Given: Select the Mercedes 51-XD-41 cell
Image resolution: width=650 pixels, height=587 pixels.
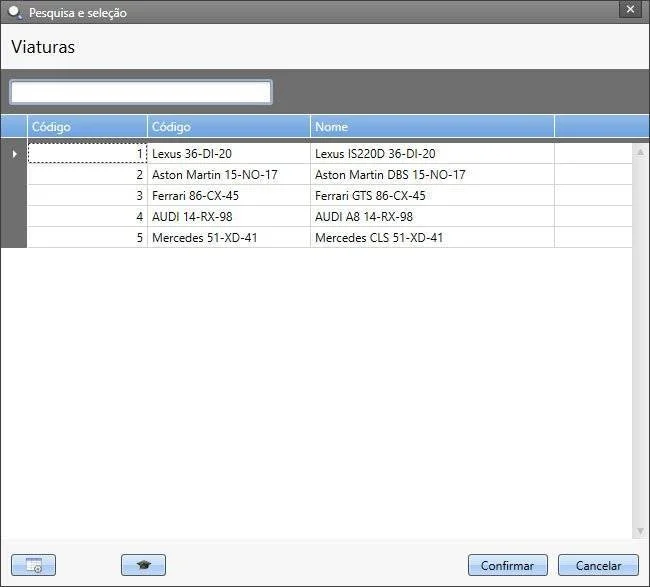Looking at the screenshot, I should point(229,238).
